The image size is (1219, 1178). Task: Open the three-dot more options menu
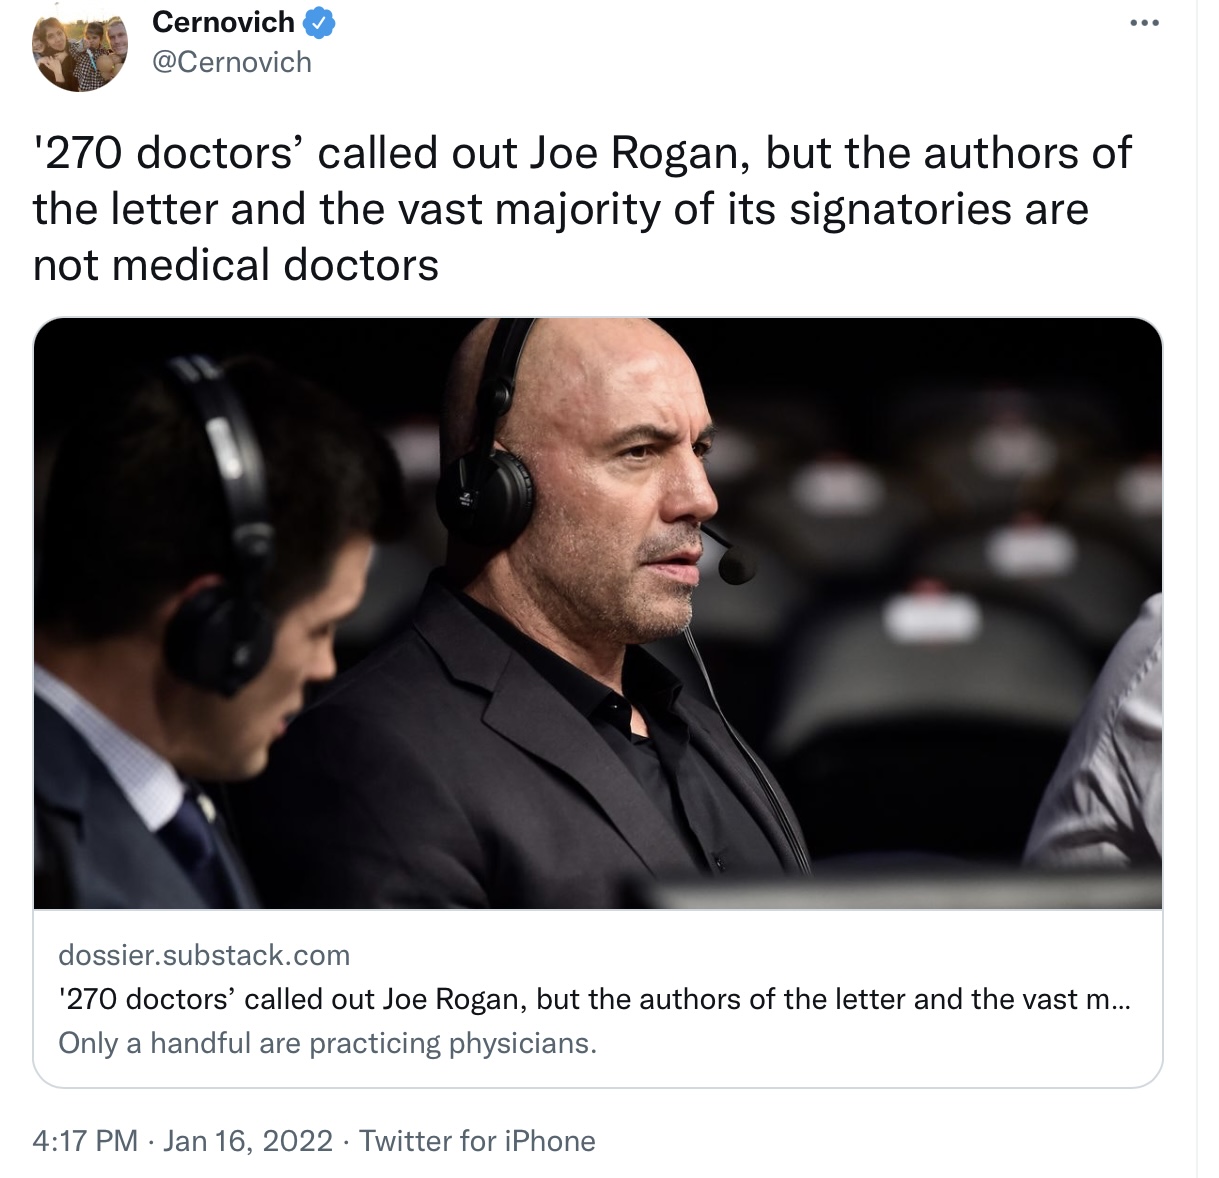pos(1144,23)
